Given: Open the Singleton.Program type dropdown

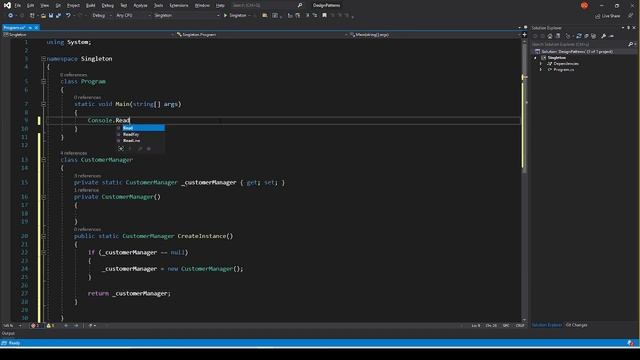Looking at the screenshot, I should pos(261,35).
